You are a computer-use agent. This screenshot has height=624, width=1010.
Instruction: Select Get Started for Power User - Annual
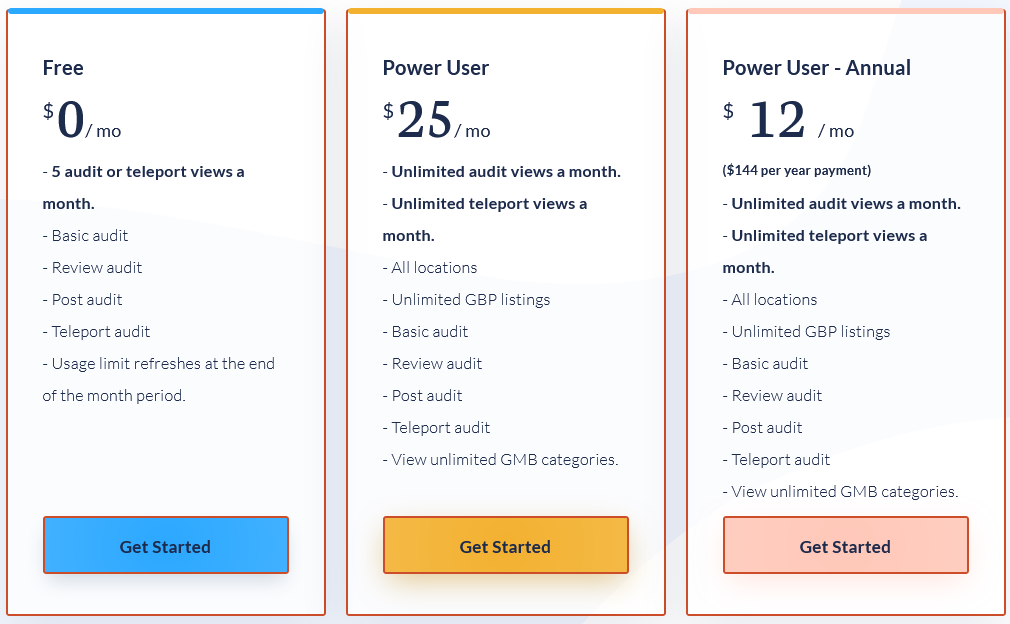(x=845, y=546)
